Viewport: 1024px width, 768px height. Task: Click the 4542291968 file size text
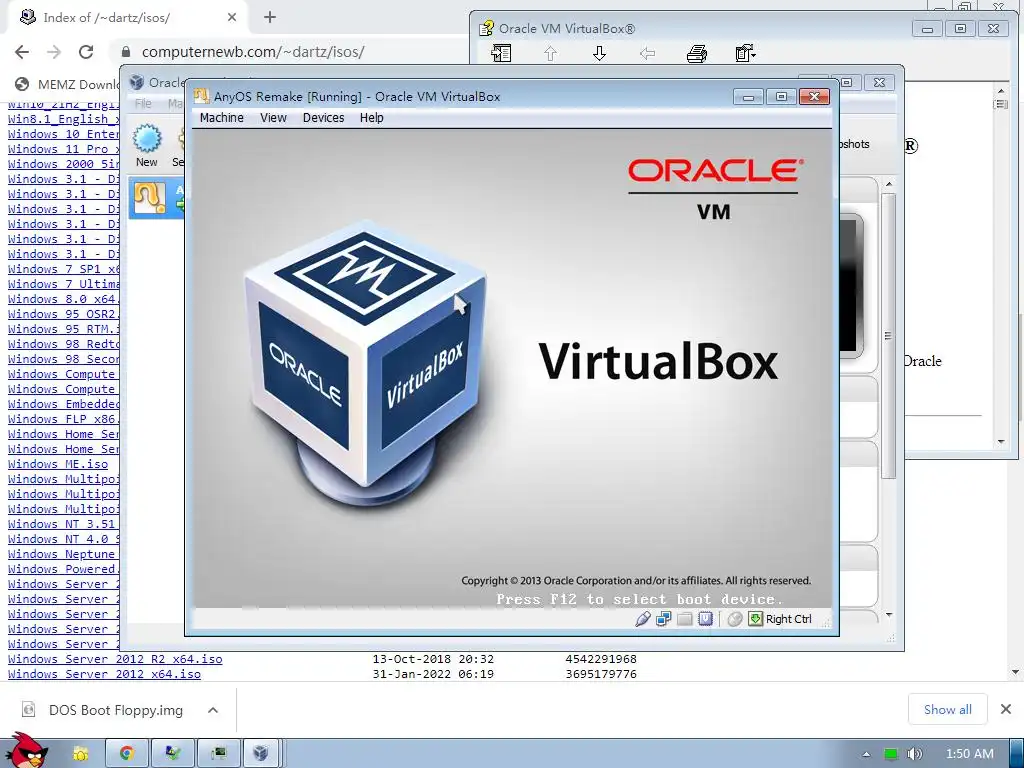point(601,659)
